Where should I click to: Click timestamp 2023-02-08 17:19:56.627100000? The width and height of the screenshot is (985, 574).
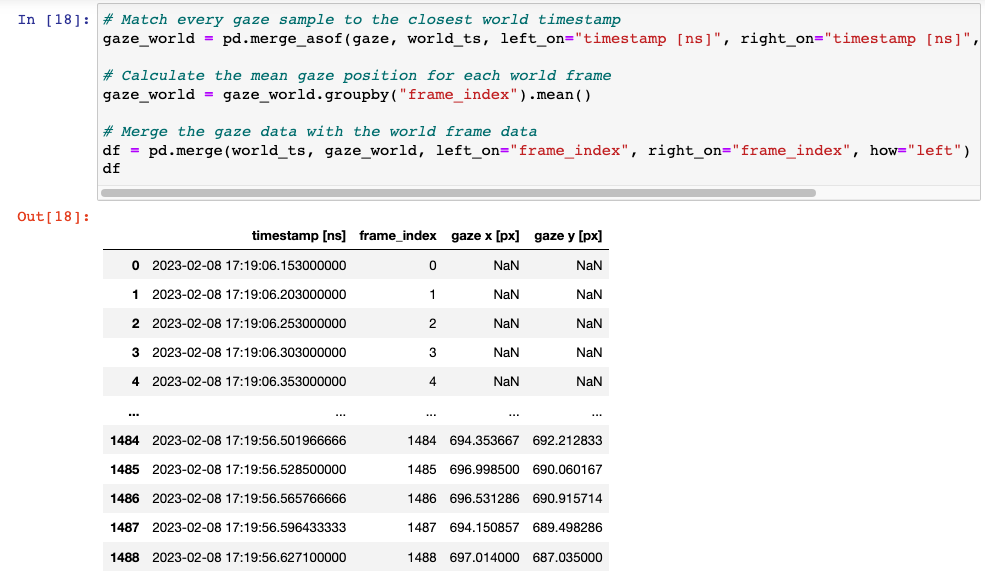[x=249, y=557]
